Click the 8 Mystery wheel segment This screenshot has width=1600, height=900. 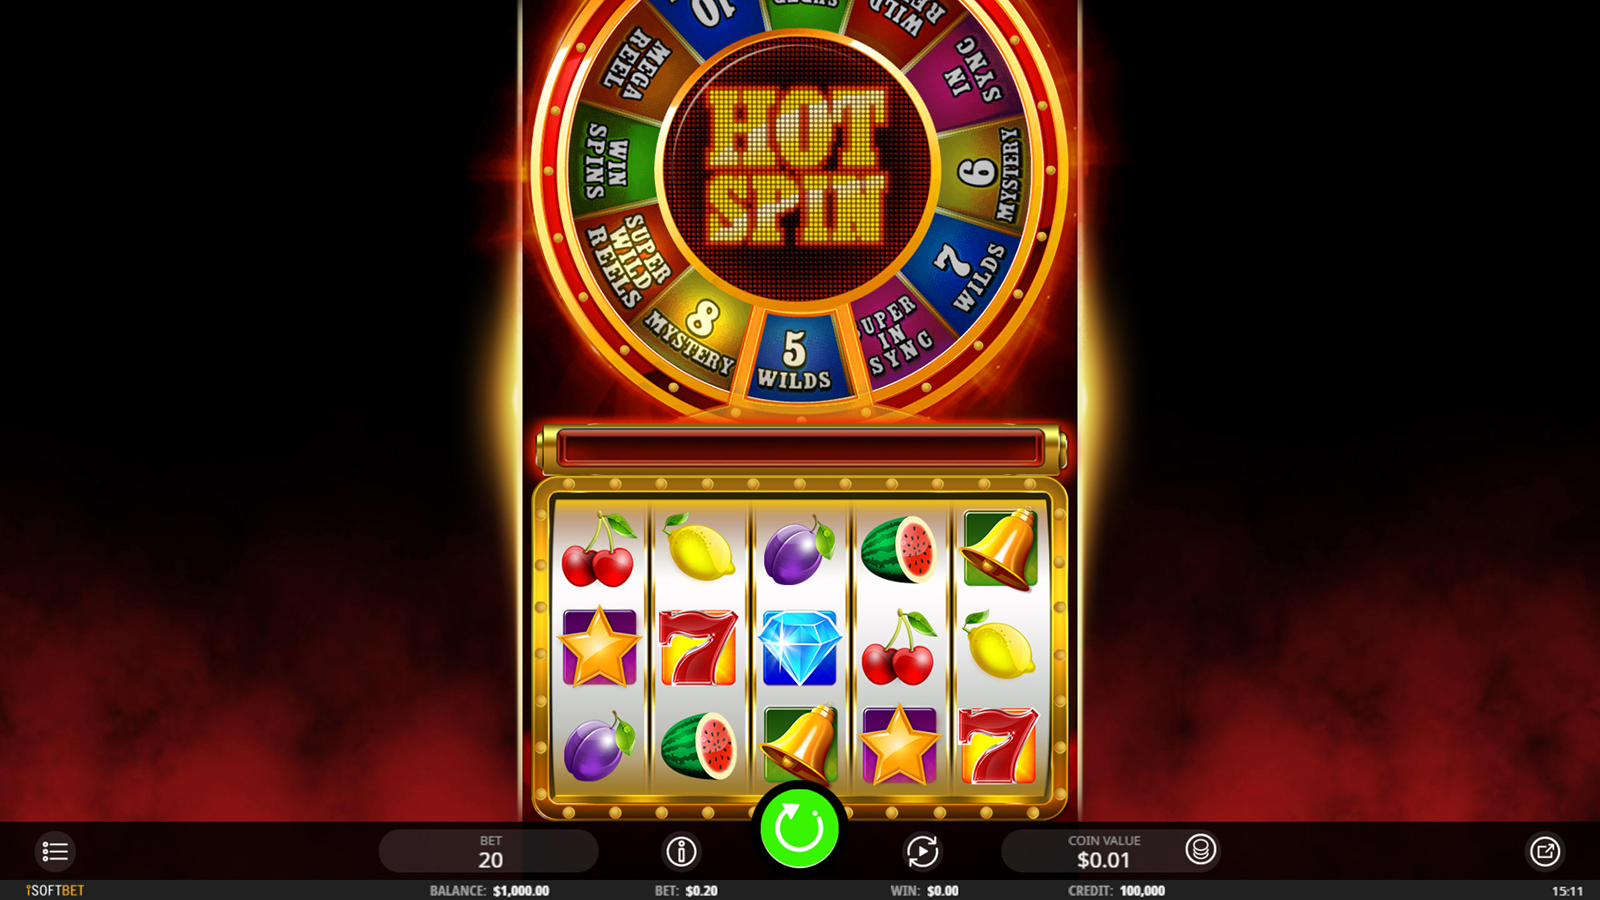point(693,335)
